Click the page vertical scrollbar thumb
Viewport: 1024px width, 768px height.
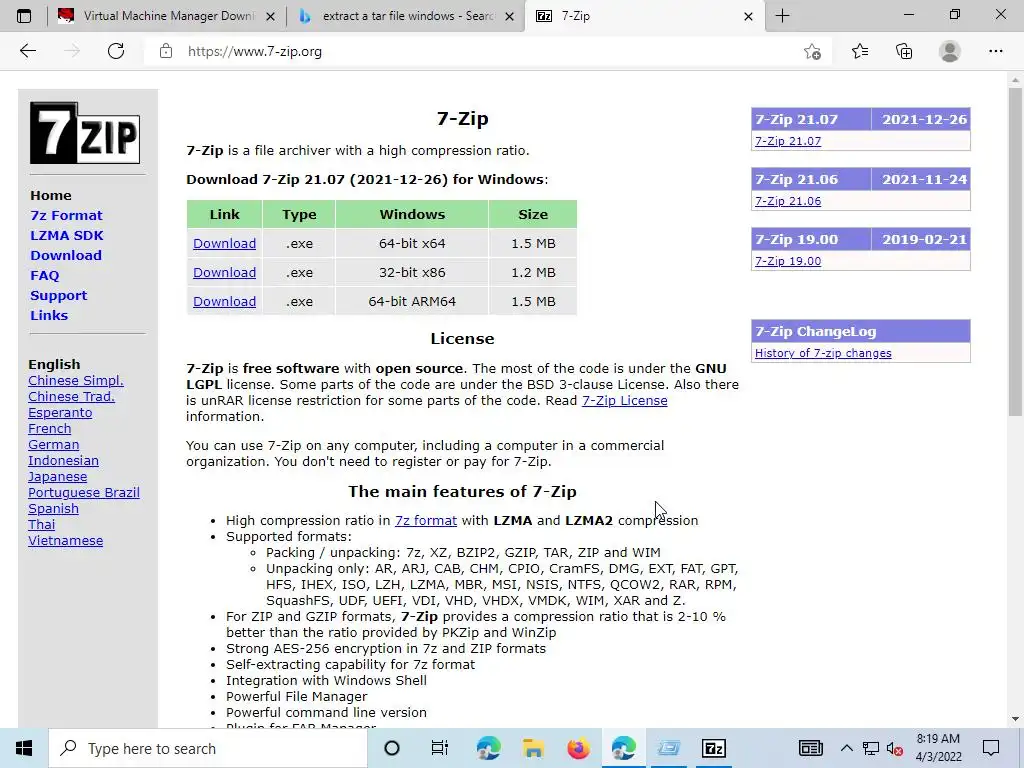(x=1015, y=251)
